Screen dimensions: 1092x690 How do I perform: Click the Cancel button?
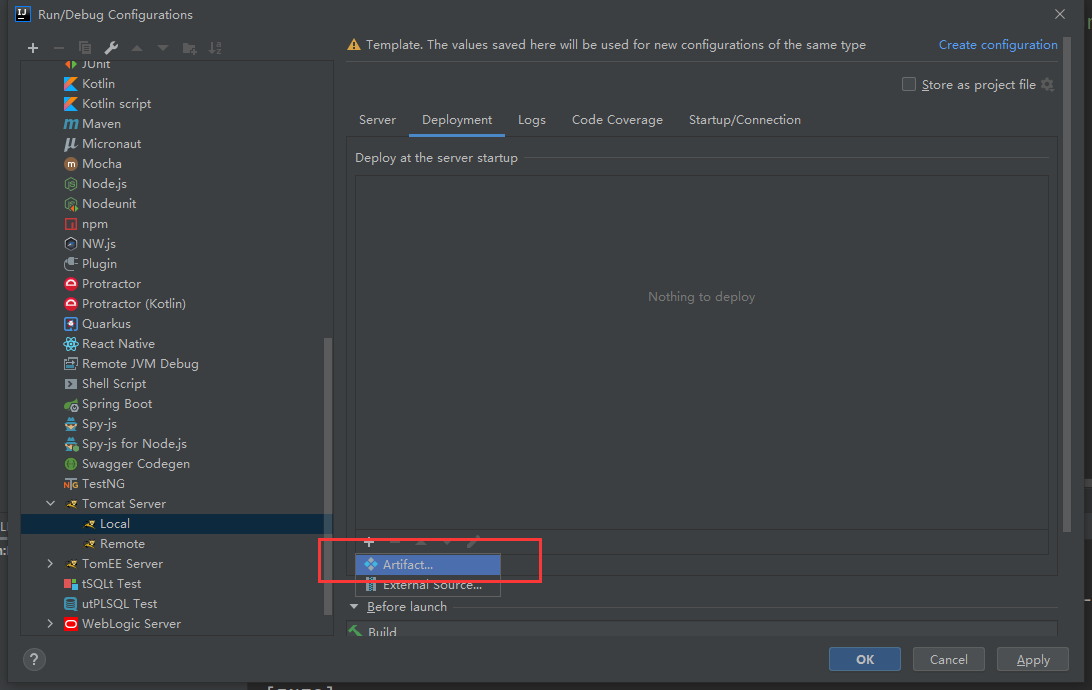pyautogui.click(x=949, y=659)
